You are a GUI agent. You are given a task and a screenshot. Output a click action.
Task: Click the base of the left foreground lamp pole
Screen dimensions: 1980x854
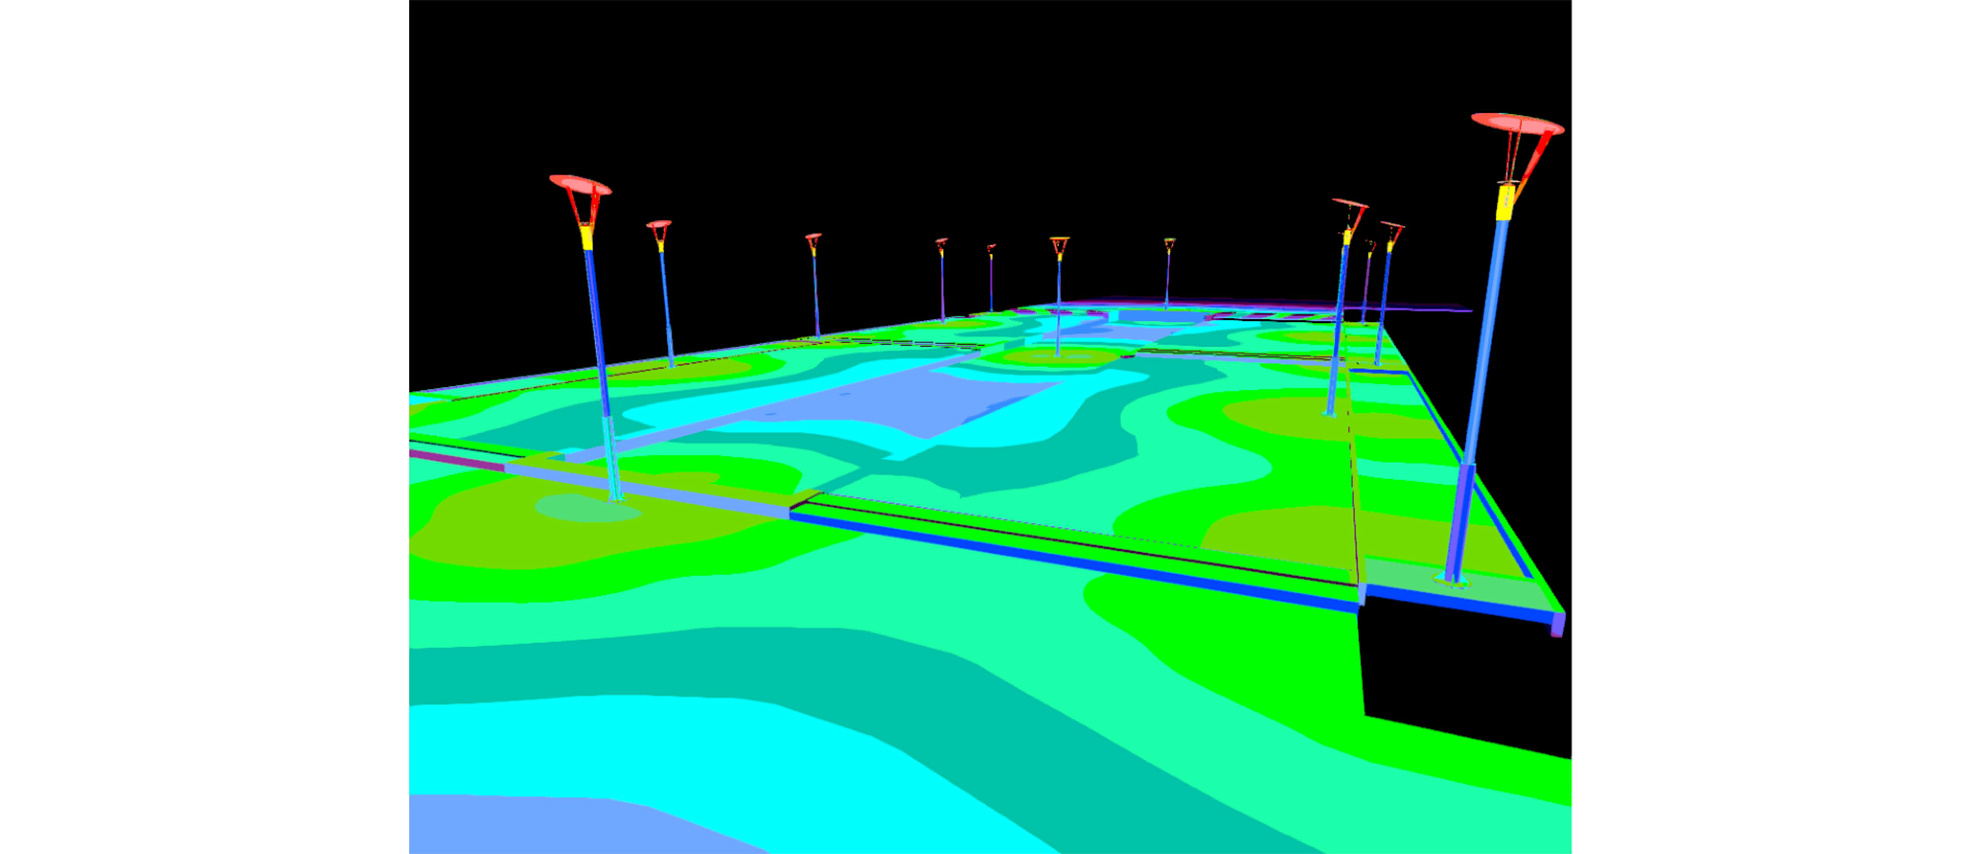(615, 494)
